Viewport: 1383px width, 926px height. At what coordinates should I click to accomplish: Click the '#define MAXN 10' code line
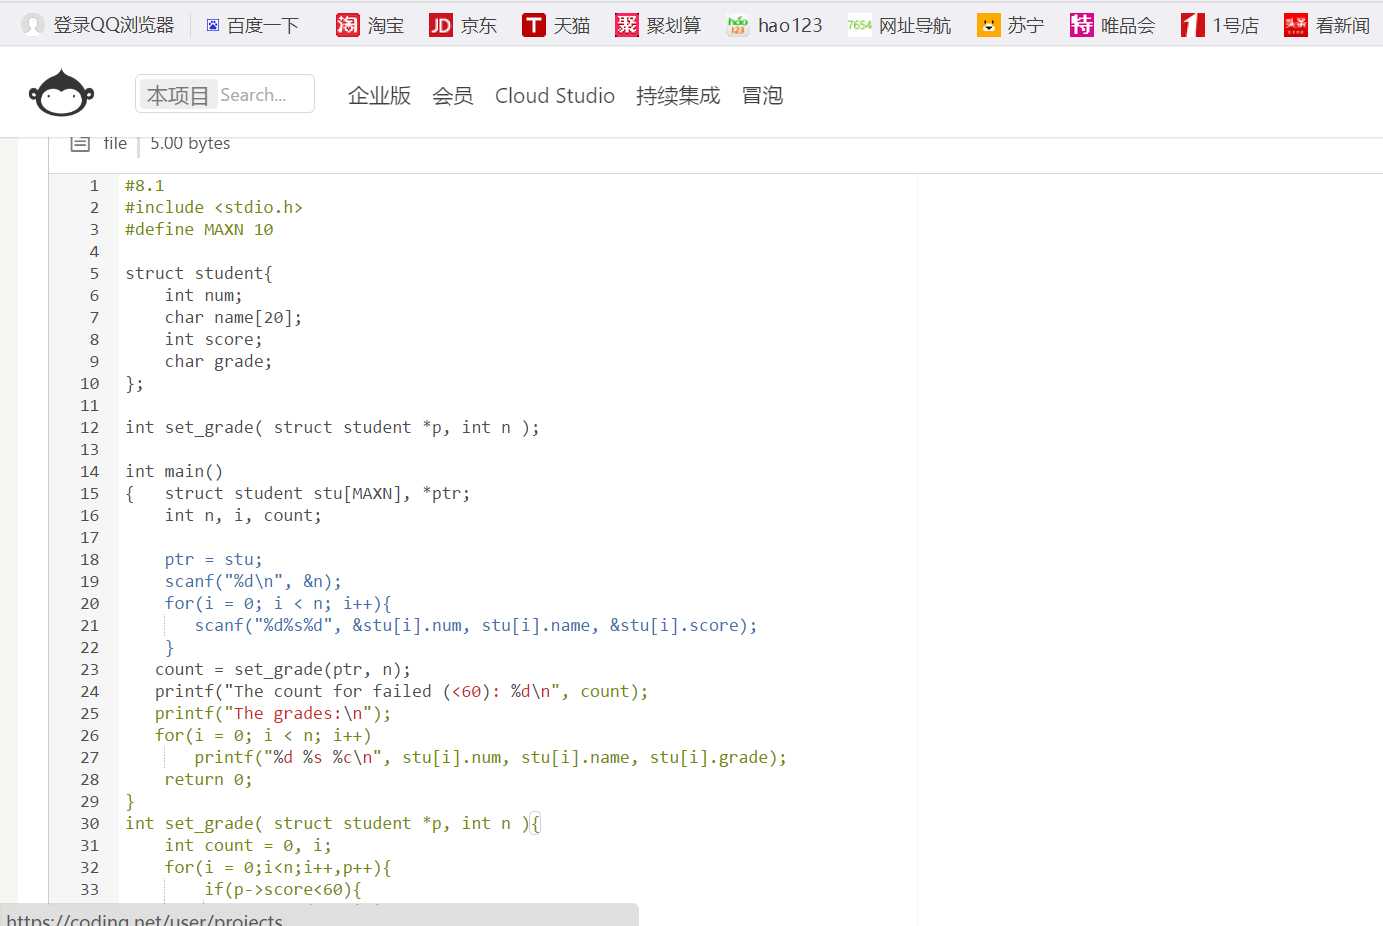point(199,229)
